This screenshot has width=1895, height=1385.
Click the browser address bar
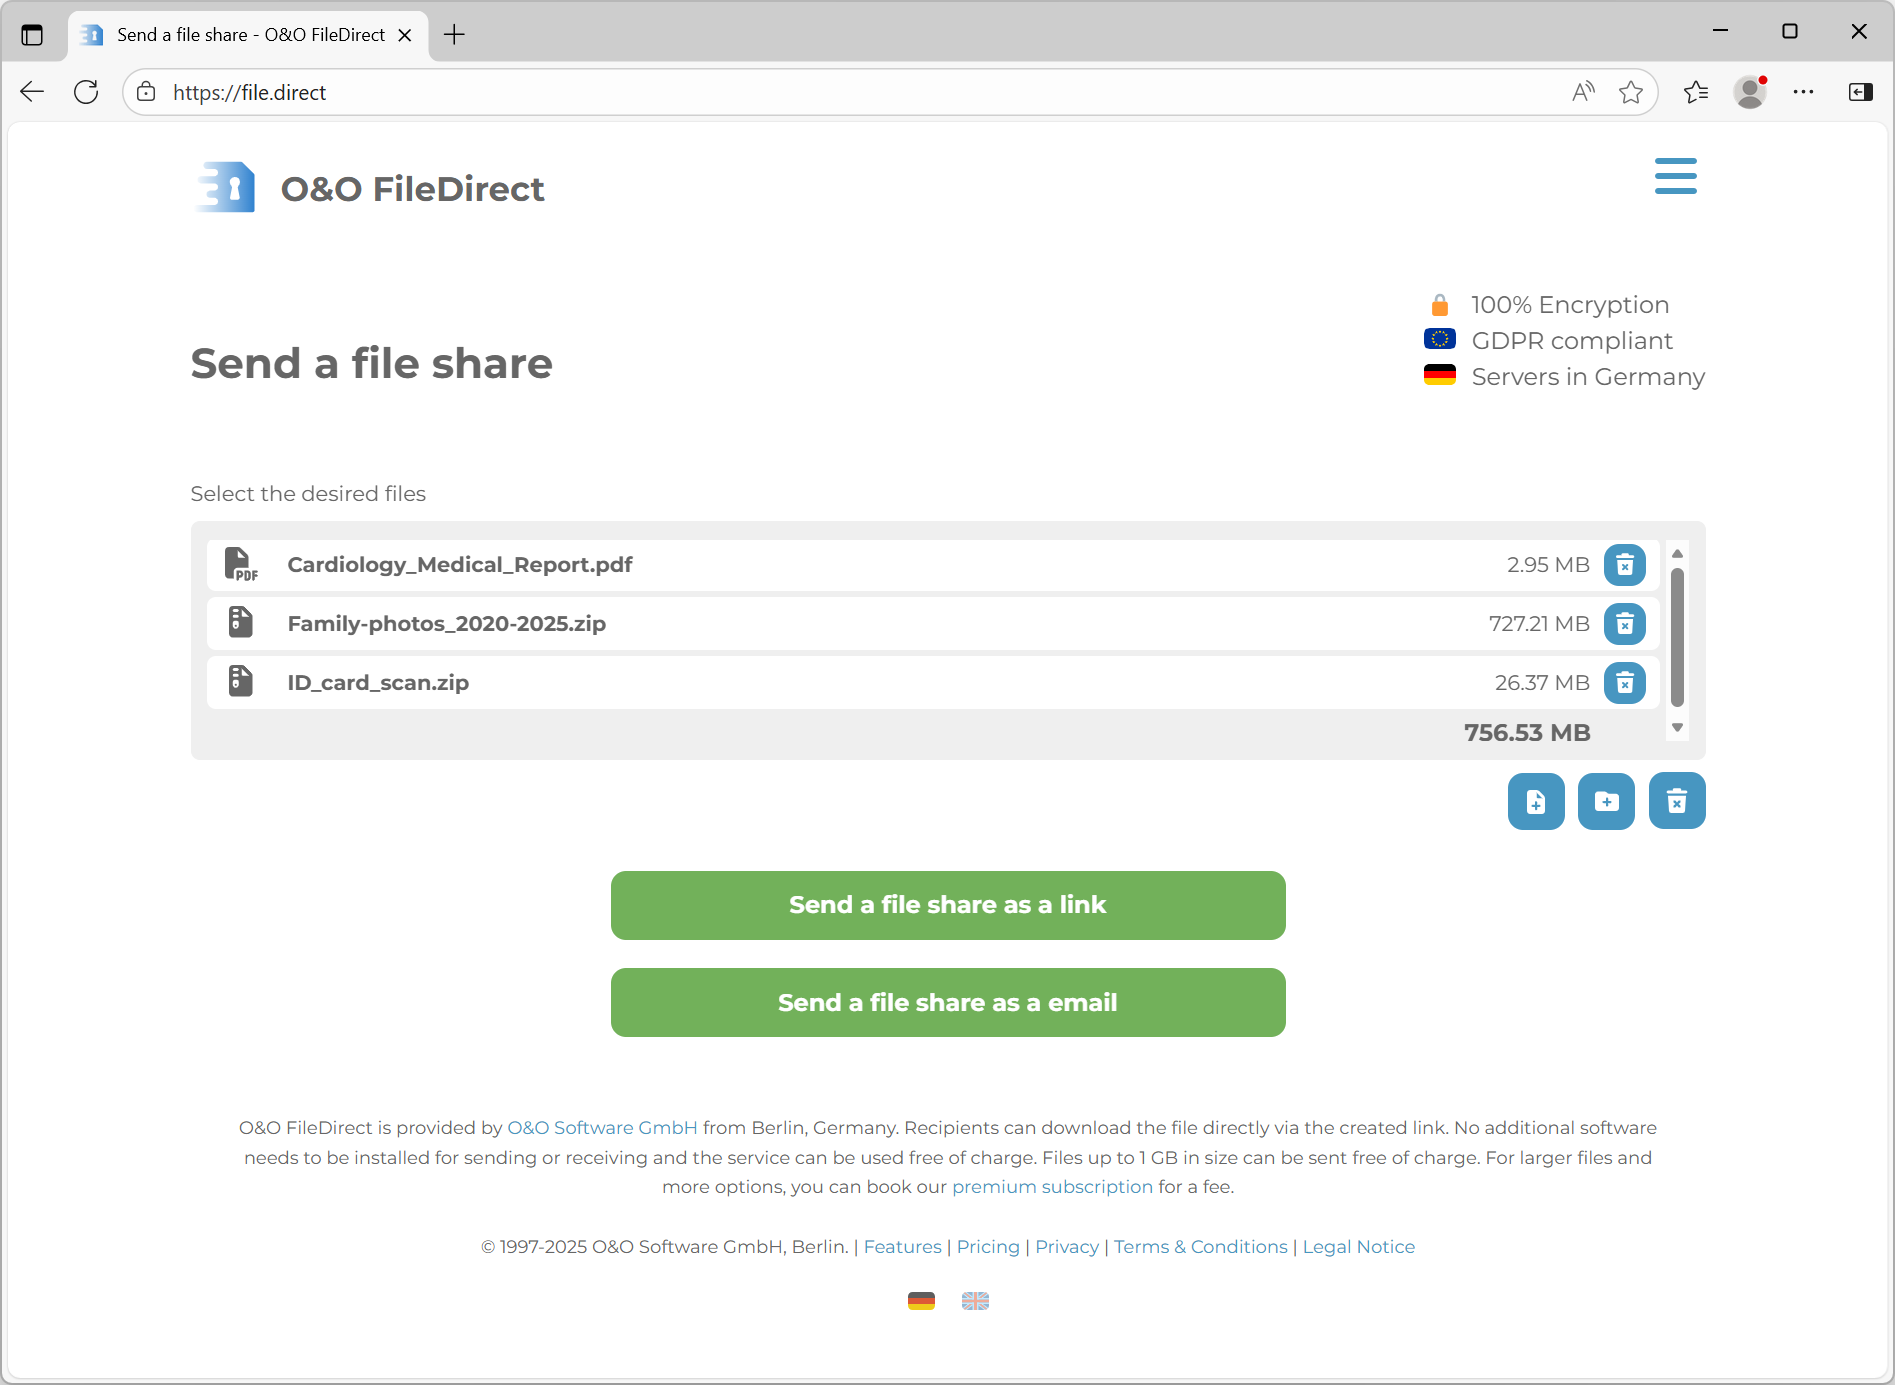pyautogui.click(x=850, y=92)
